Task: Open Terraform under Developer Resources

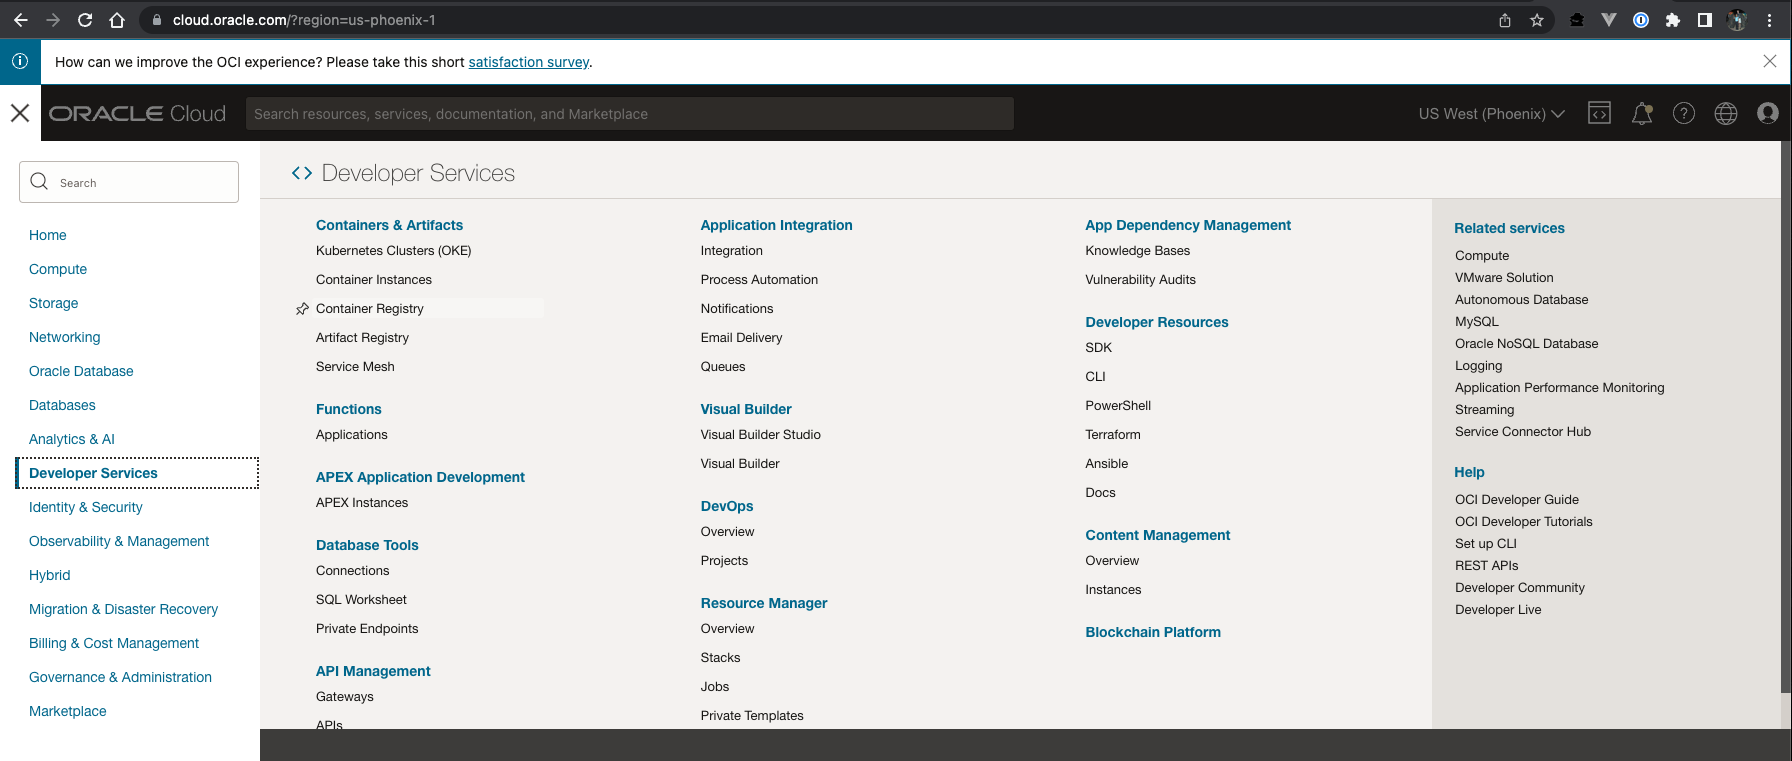Action: tap(1112, 435)
